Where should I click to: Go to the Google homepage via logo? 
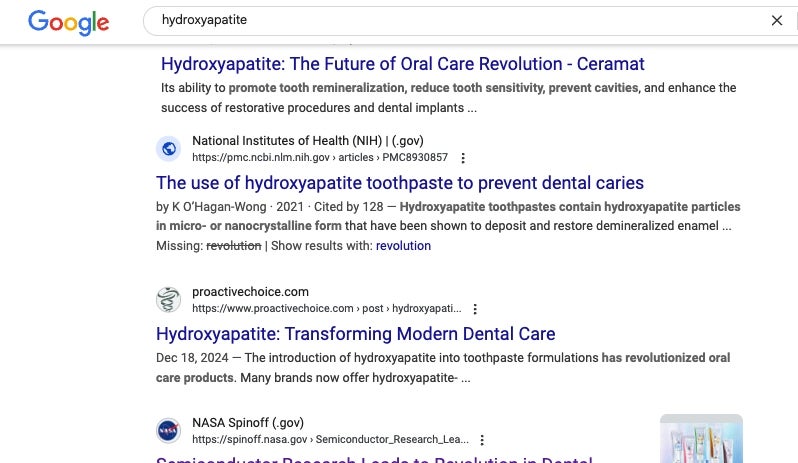coord(69,22)
